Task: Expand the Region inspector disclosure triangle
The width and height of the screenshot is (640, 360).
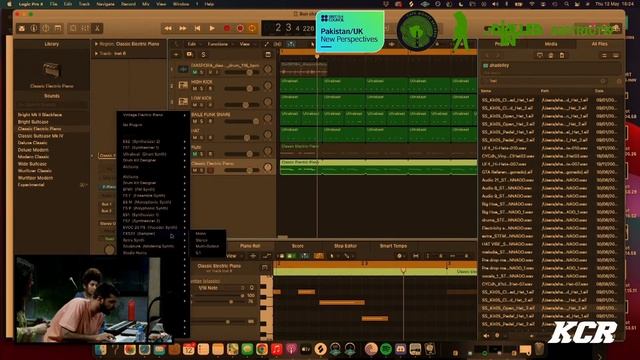Action: pyautogui.click(x=96, y=44)
